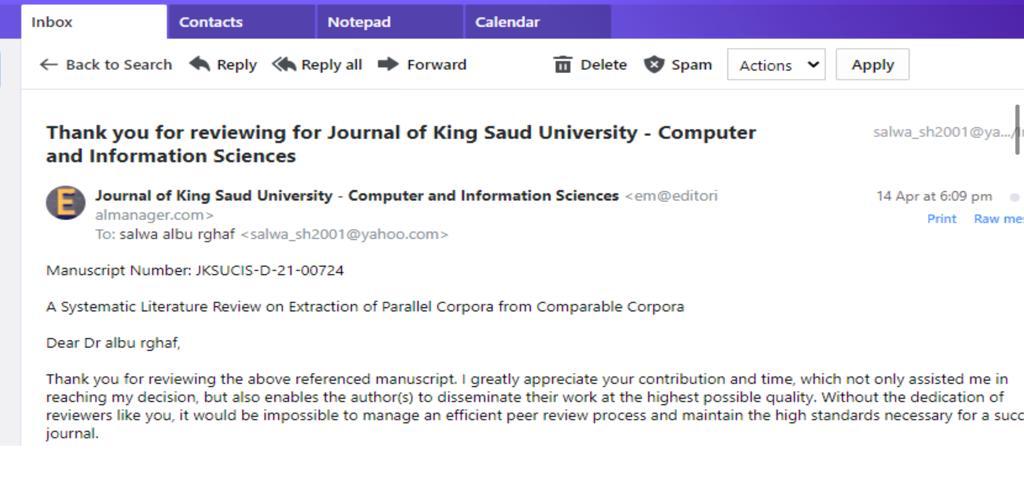Screen dimensions: 1024x478
Task: Click the Back to Search text link
Action: click(x=118, y=65)
